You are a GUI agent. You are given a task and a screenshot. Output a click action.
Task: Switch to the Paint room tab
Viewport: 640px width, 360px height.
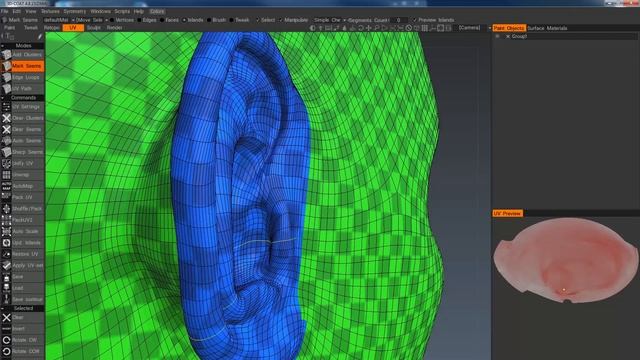9,28
